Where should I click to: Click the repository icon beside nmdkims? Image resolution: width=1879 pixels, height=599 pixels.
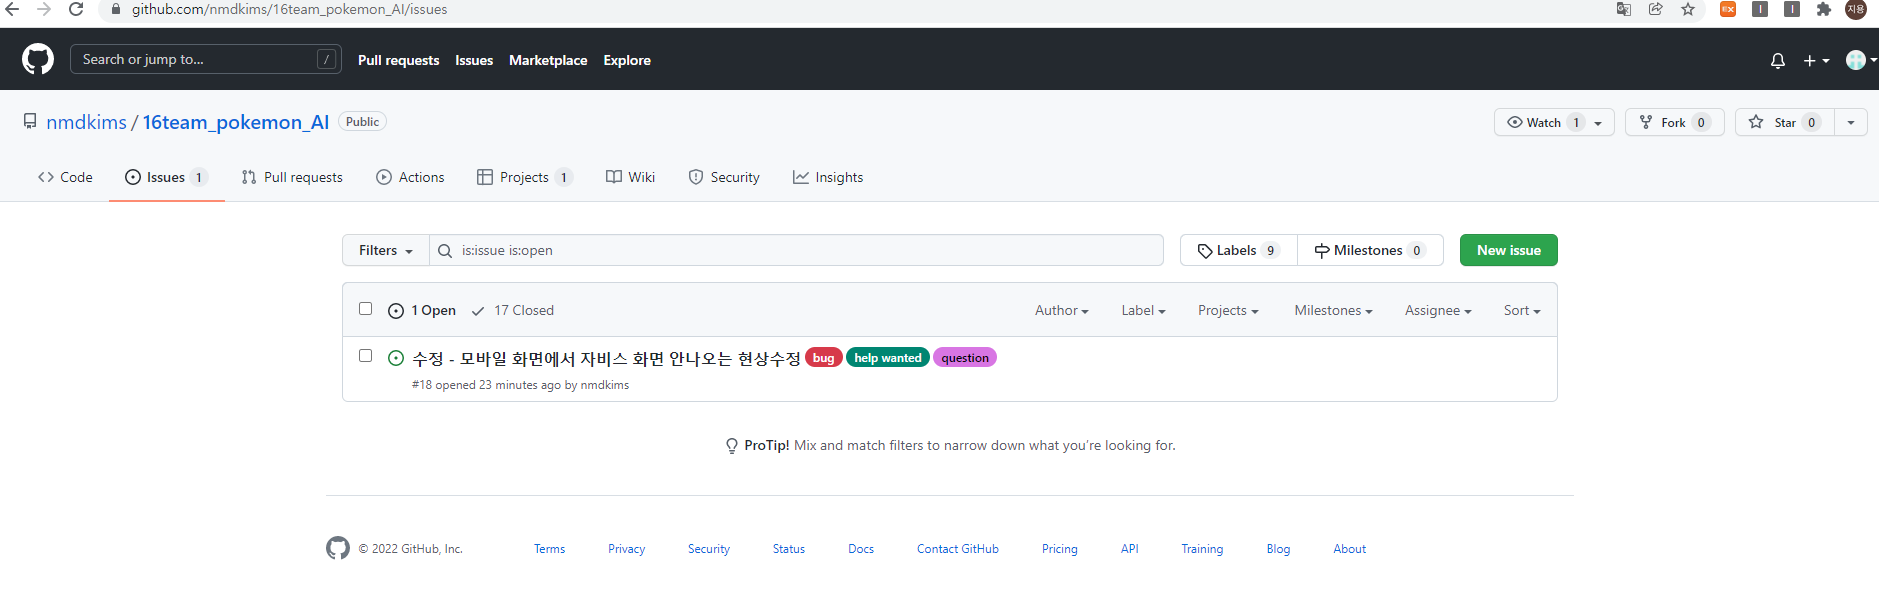[x=30, y=121]
